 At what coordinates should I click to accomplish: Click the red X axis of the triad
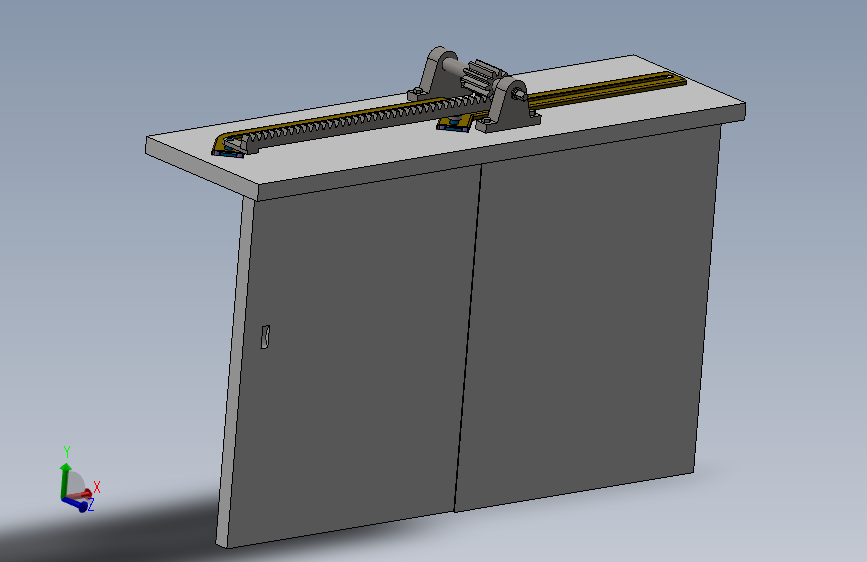pos(81,493)
